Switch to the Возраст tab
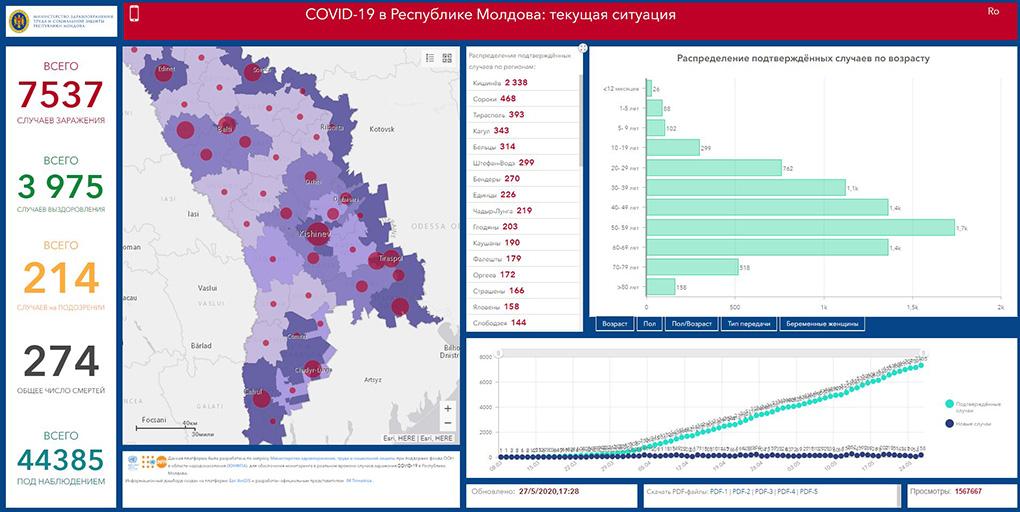The height and width of the screenshot is (512, 1020). pos(614,324)
